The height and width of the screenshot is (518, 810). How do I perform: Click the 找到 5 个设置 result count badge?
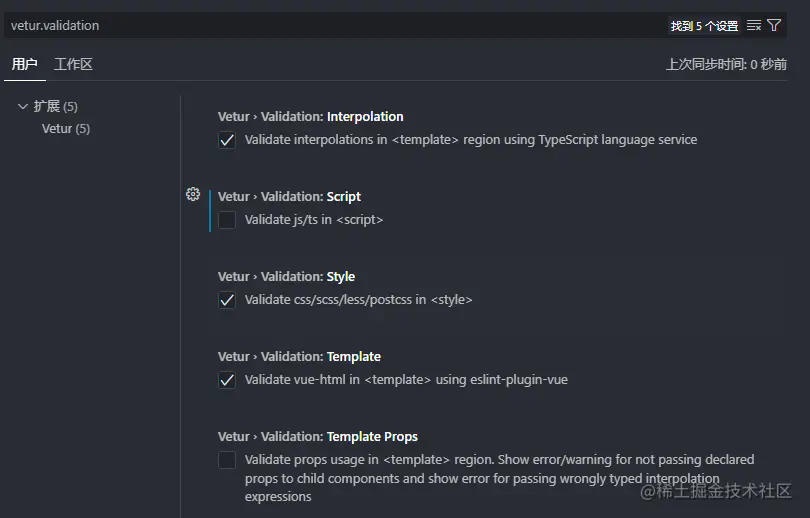tap(704, 26)
